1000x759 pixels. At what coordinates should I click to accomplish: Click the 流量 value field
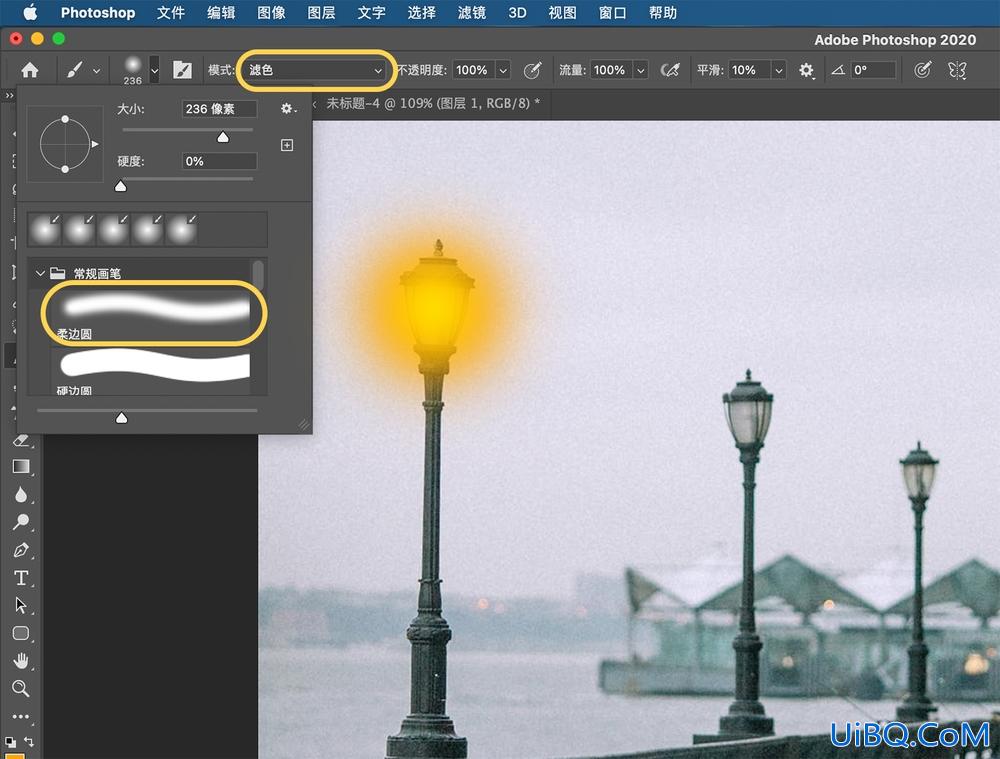pyautogui.click(x=610, y=70)
